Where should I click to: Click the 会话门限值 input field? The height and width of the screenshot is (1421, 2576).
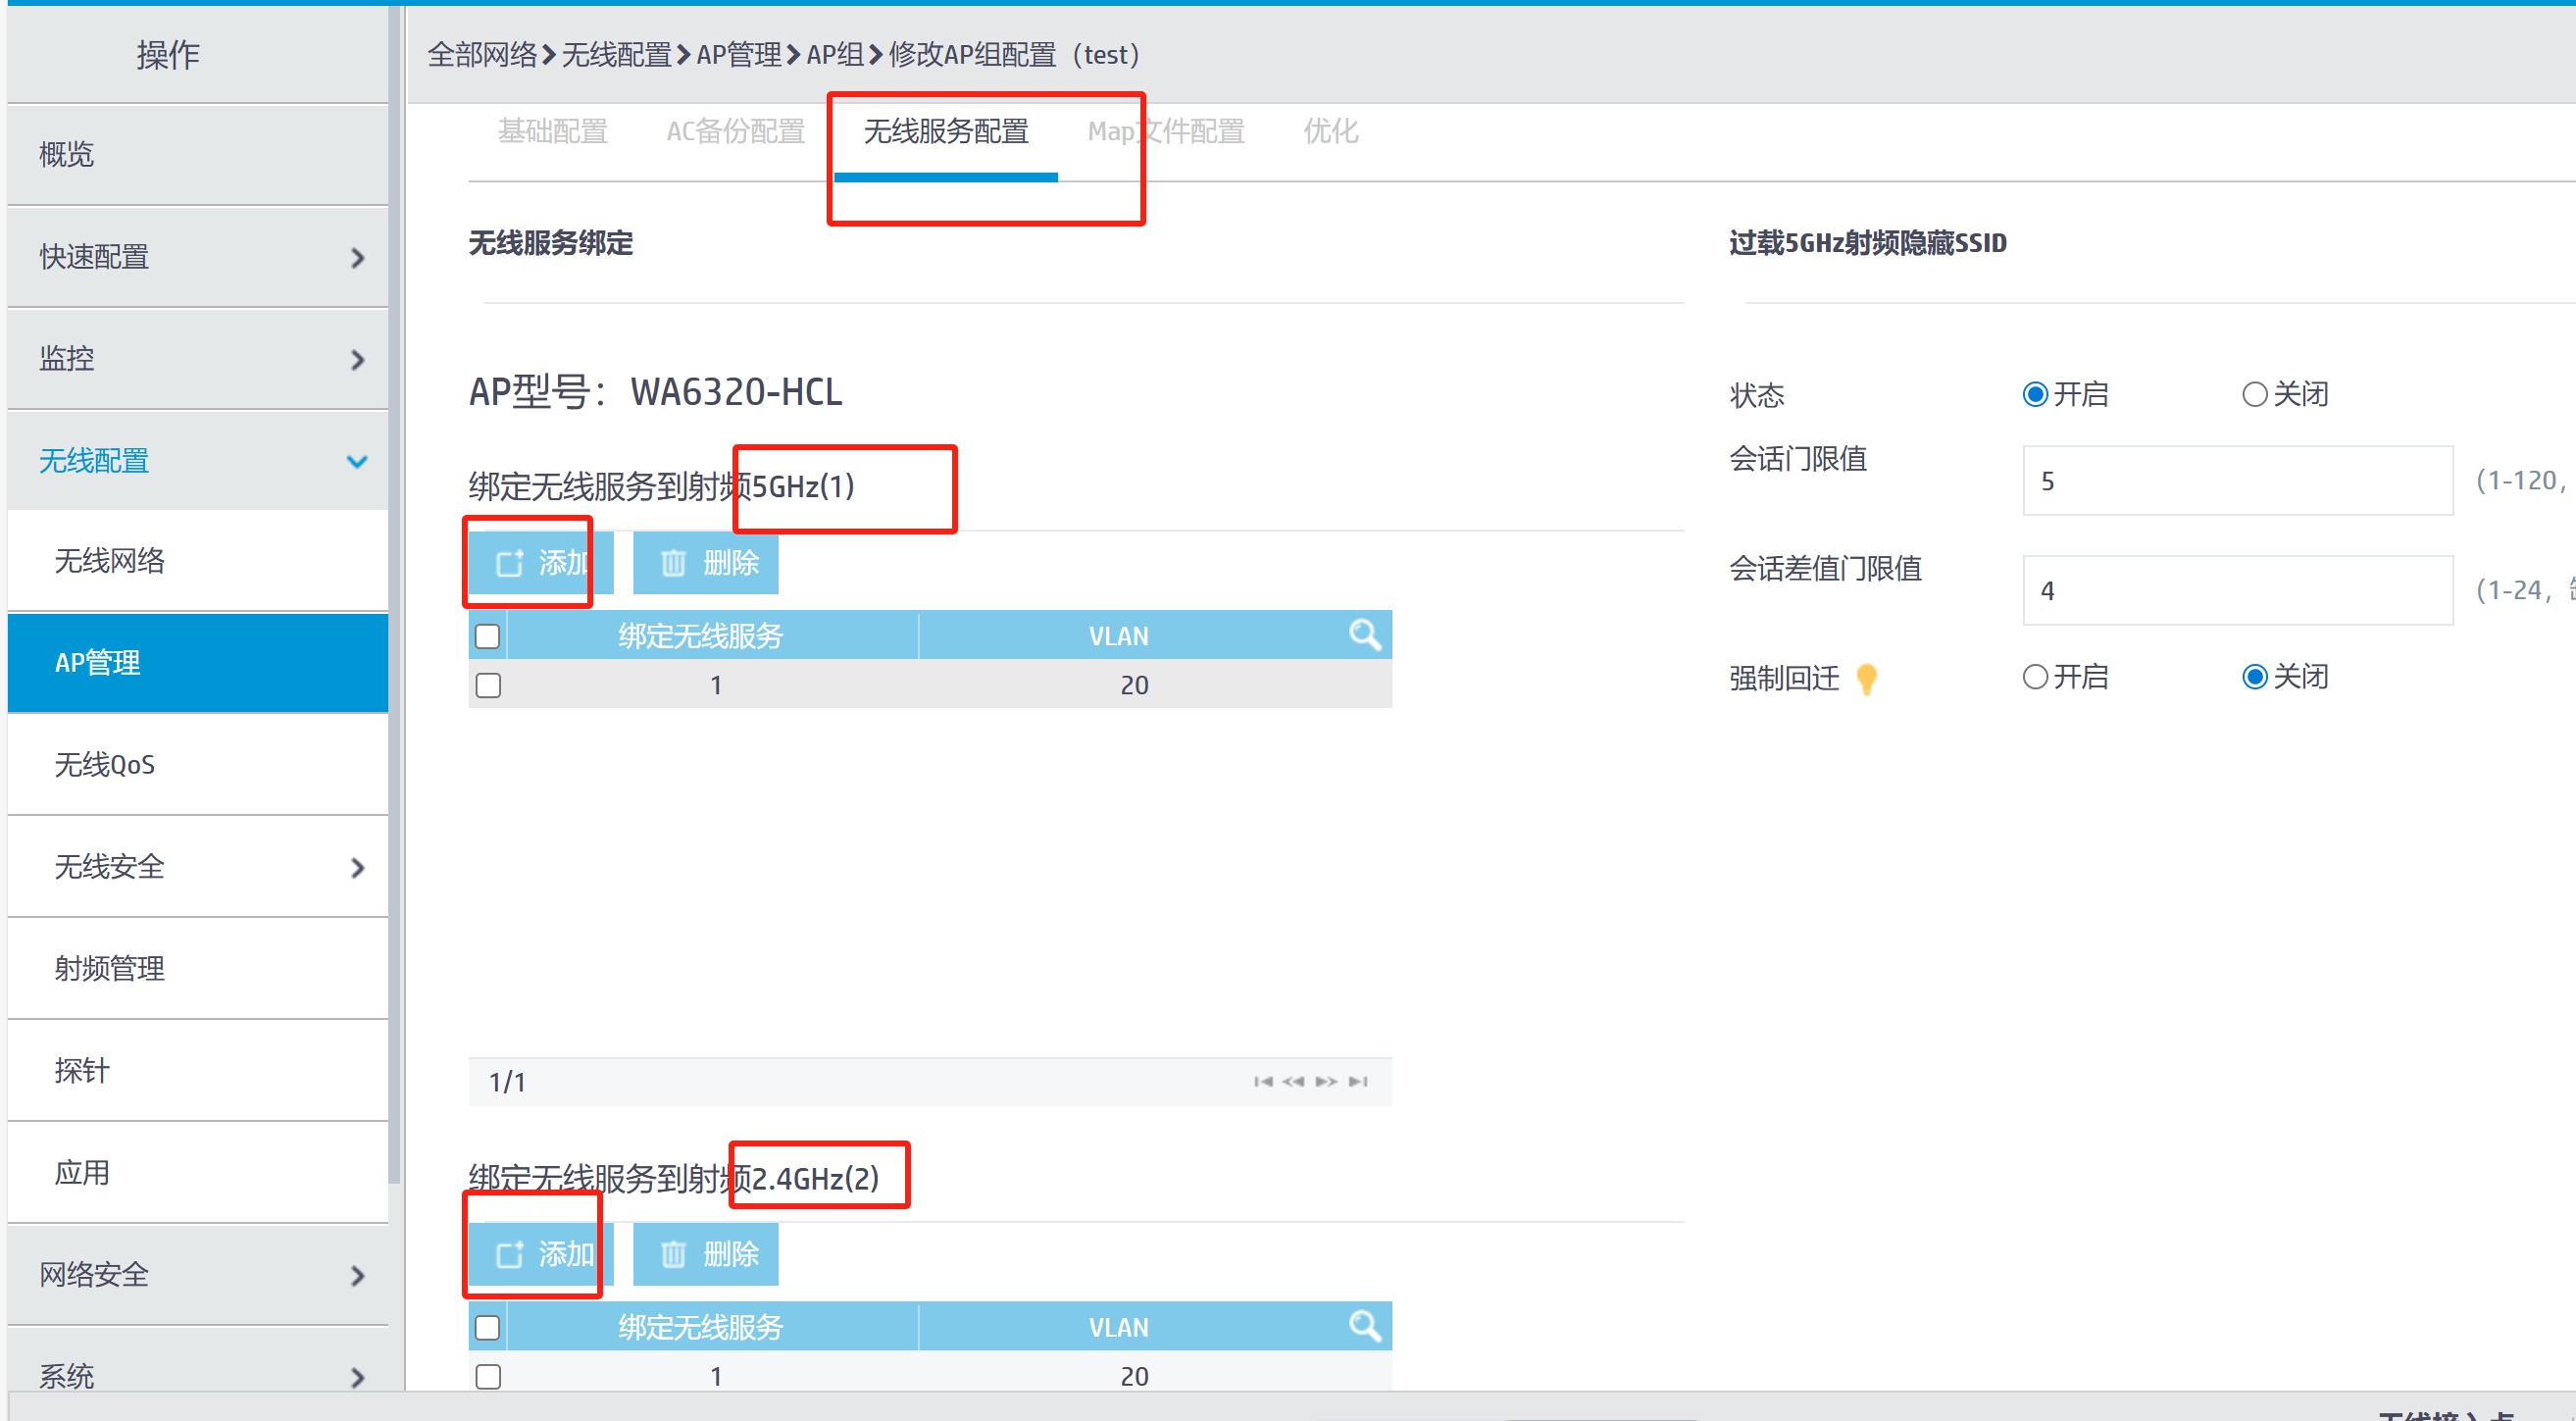click(x=2237, y=481)
